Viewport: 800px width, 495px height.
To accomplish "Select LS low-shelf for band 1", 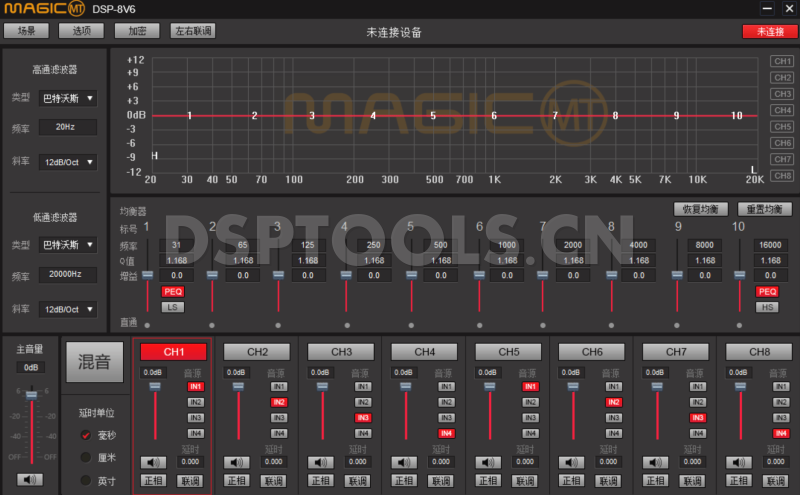I will coord(173,307).
